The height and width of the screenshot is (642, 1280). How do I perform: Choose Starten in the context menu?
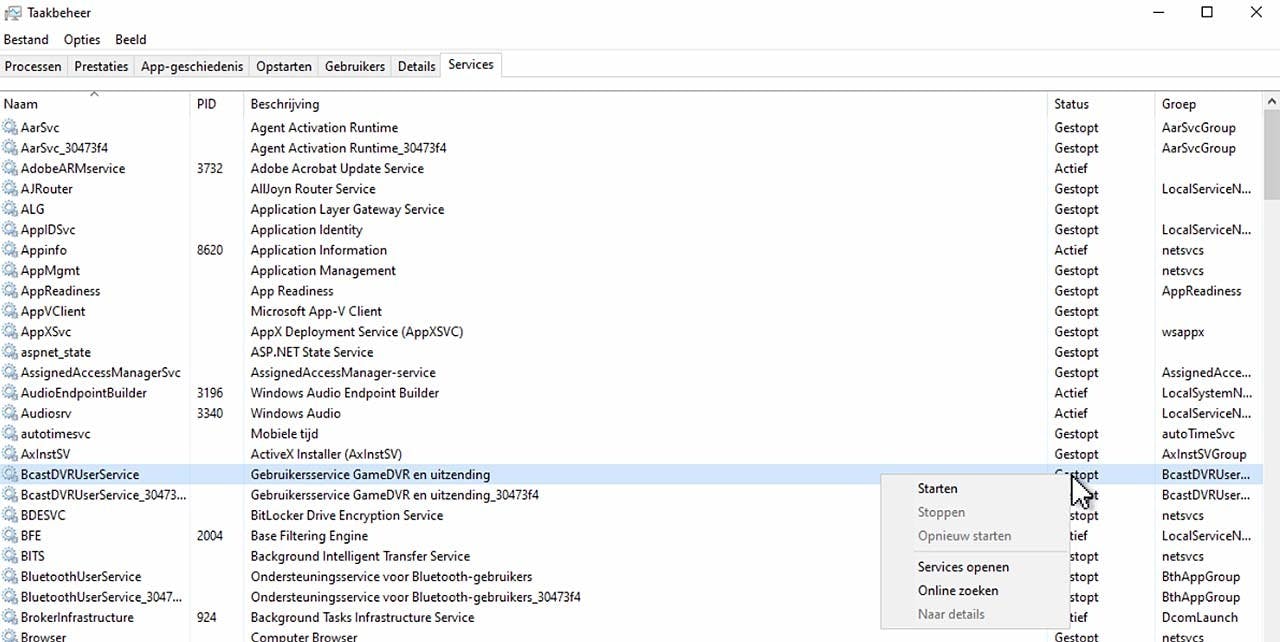pos(937,489)
